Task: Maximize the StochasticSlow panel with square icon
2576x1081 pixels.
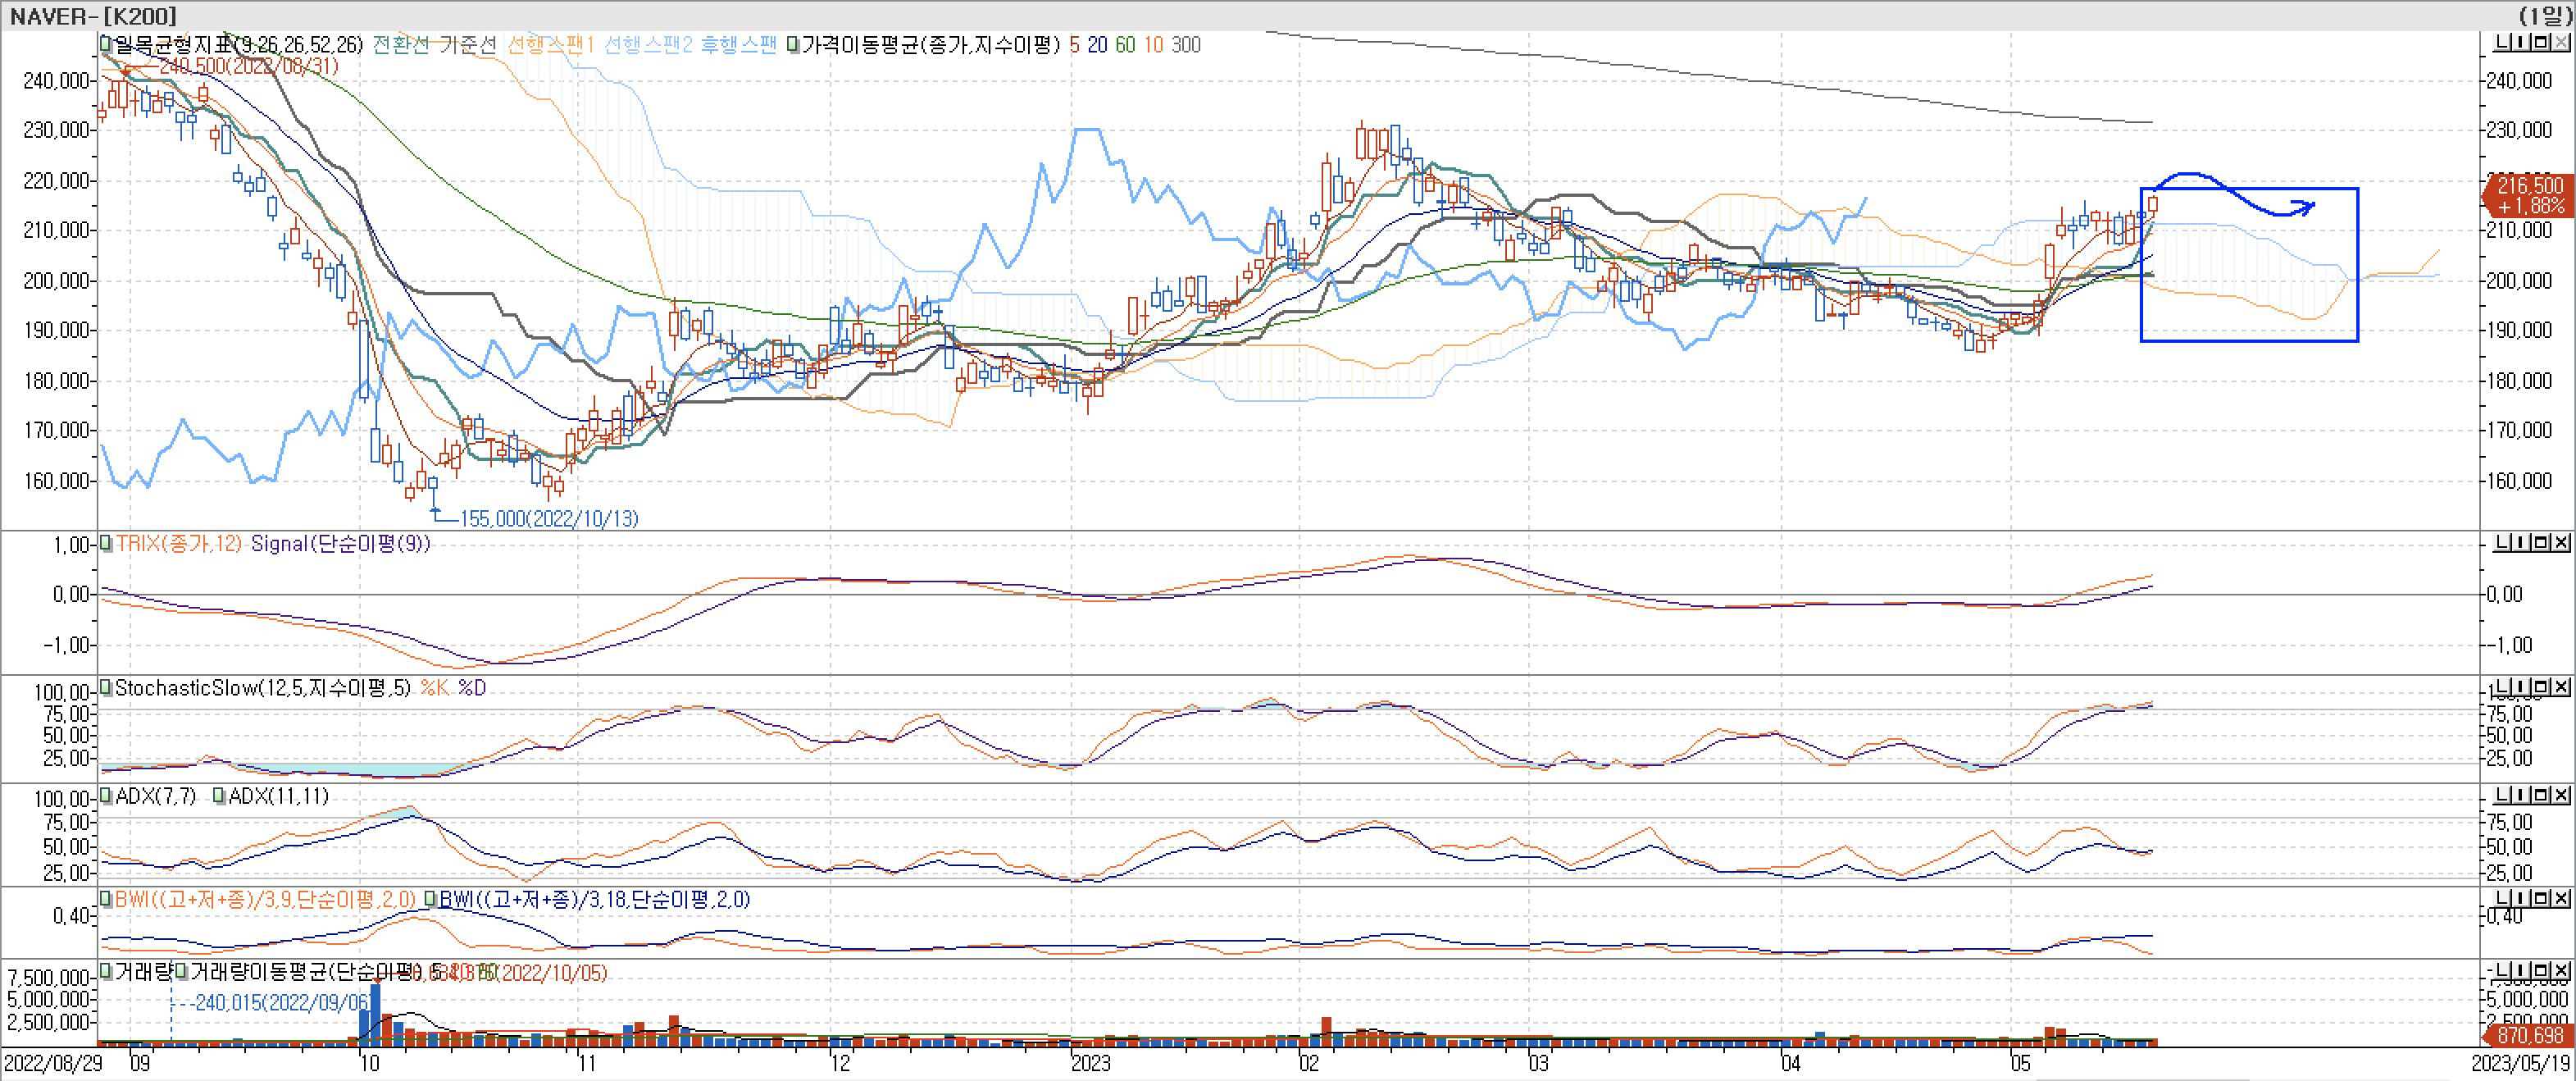Action: pos(2541,687)
